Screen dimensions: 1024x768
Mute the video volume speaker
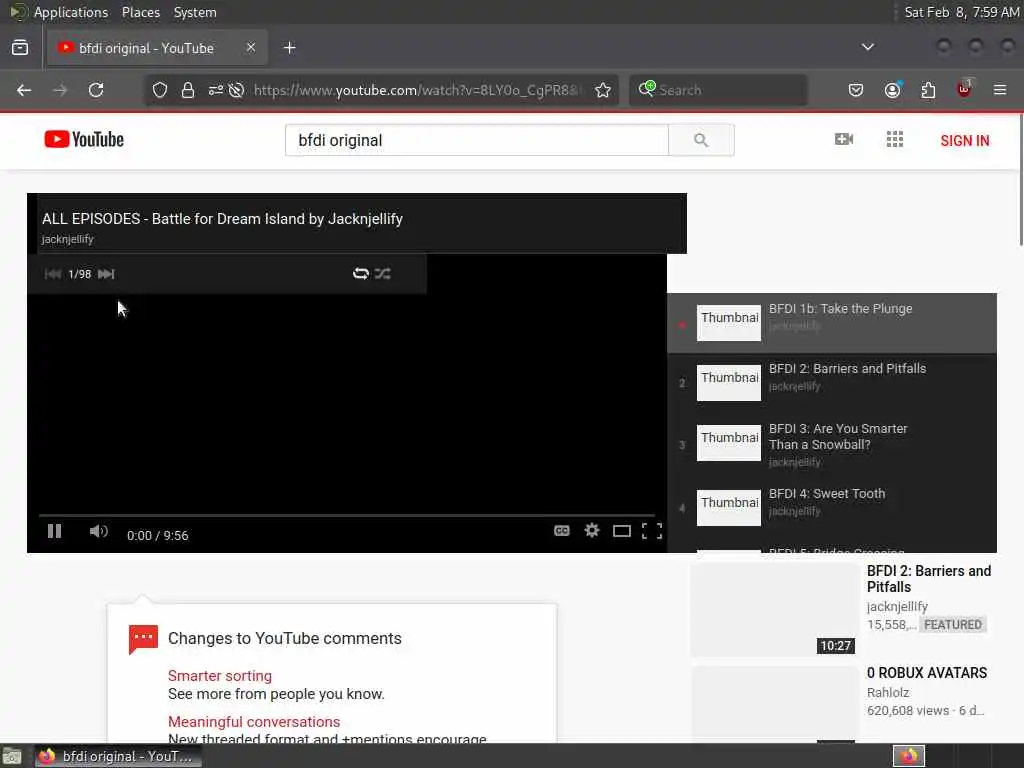[99, 532]
